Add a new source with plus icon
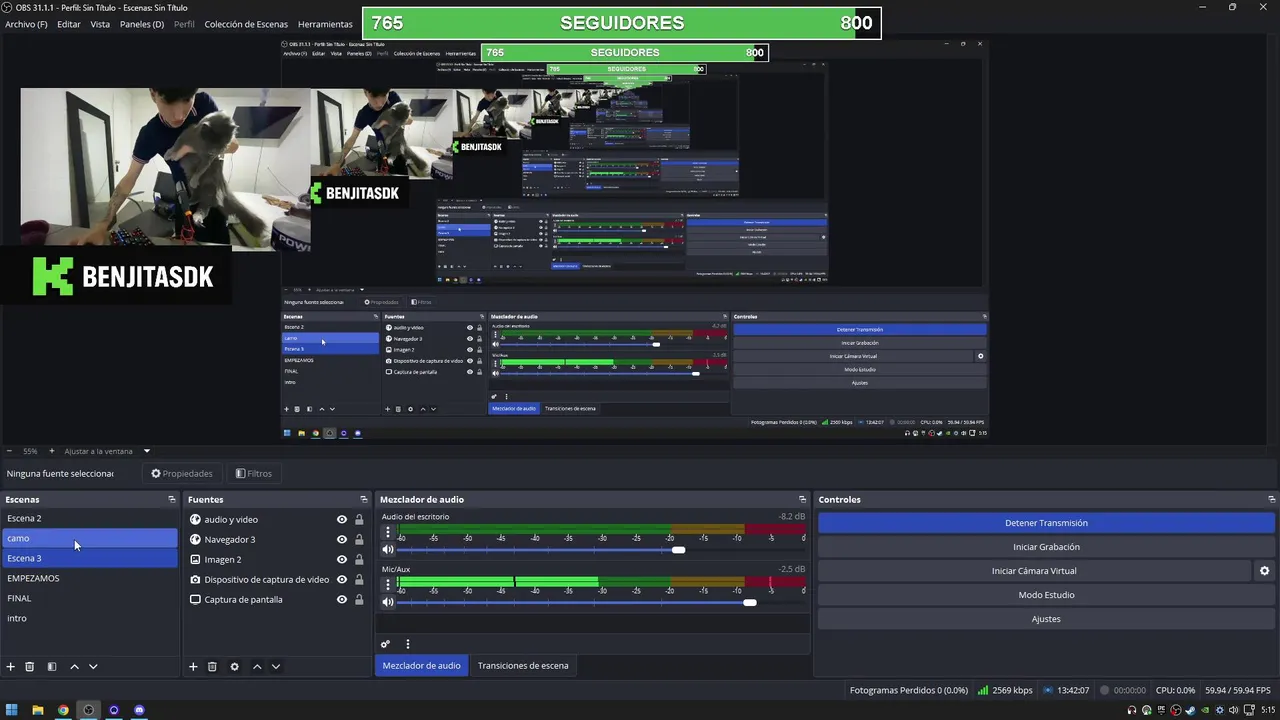 pos(193,667)
